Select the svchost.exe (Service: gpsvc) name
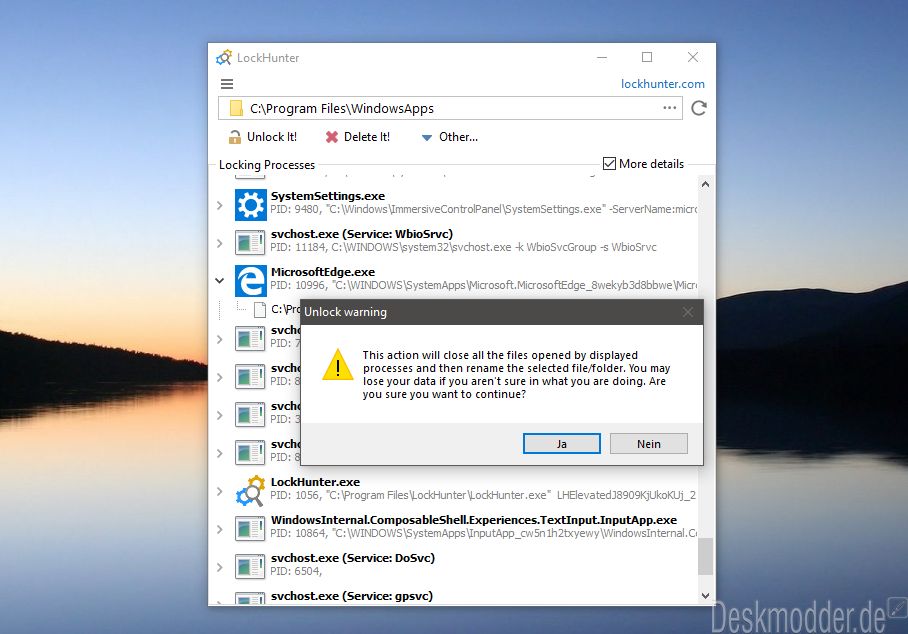908x634 pixels. click(x=352, y=596)
